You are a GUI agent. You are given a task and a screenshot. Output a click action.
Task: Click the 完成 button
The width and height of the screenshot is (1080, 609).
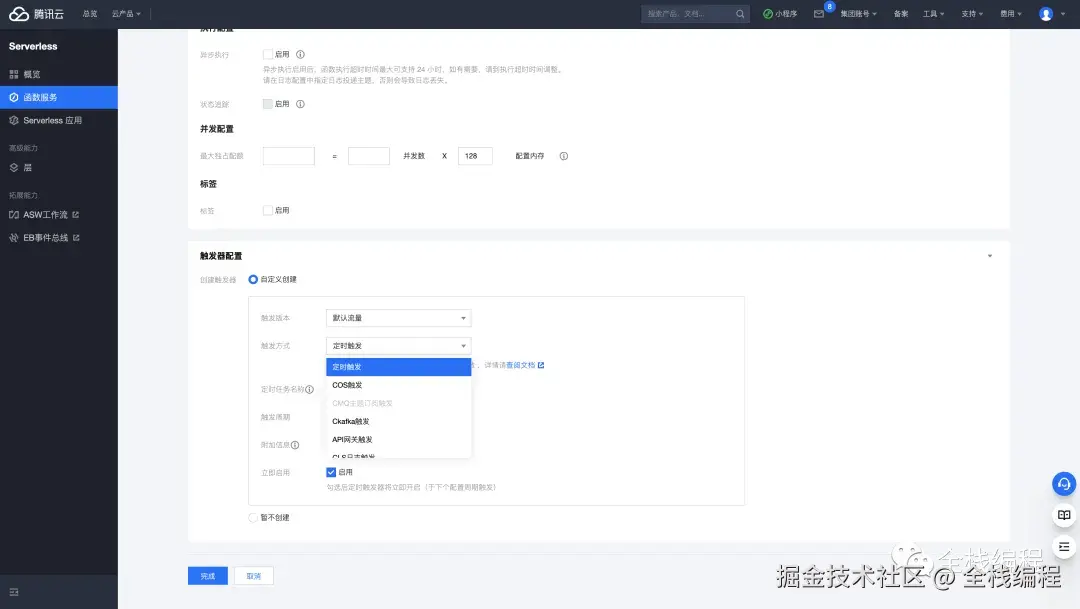pos(207,576)
